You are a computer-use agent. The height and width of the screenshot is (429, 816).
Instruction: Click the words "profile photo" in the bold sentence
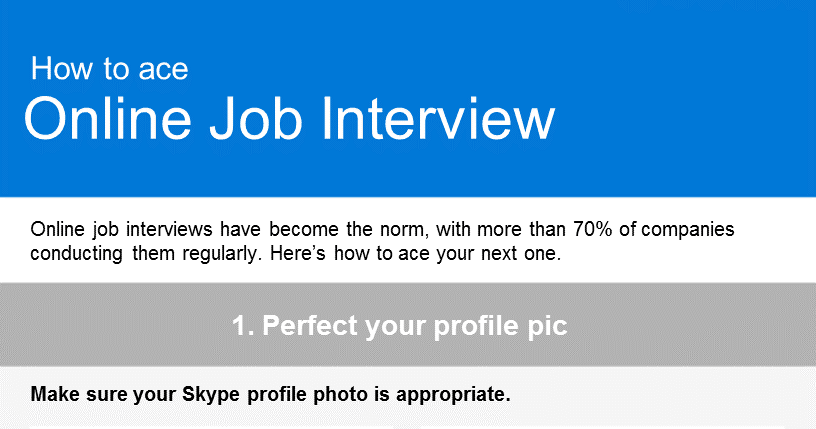(x=308, y=395)
